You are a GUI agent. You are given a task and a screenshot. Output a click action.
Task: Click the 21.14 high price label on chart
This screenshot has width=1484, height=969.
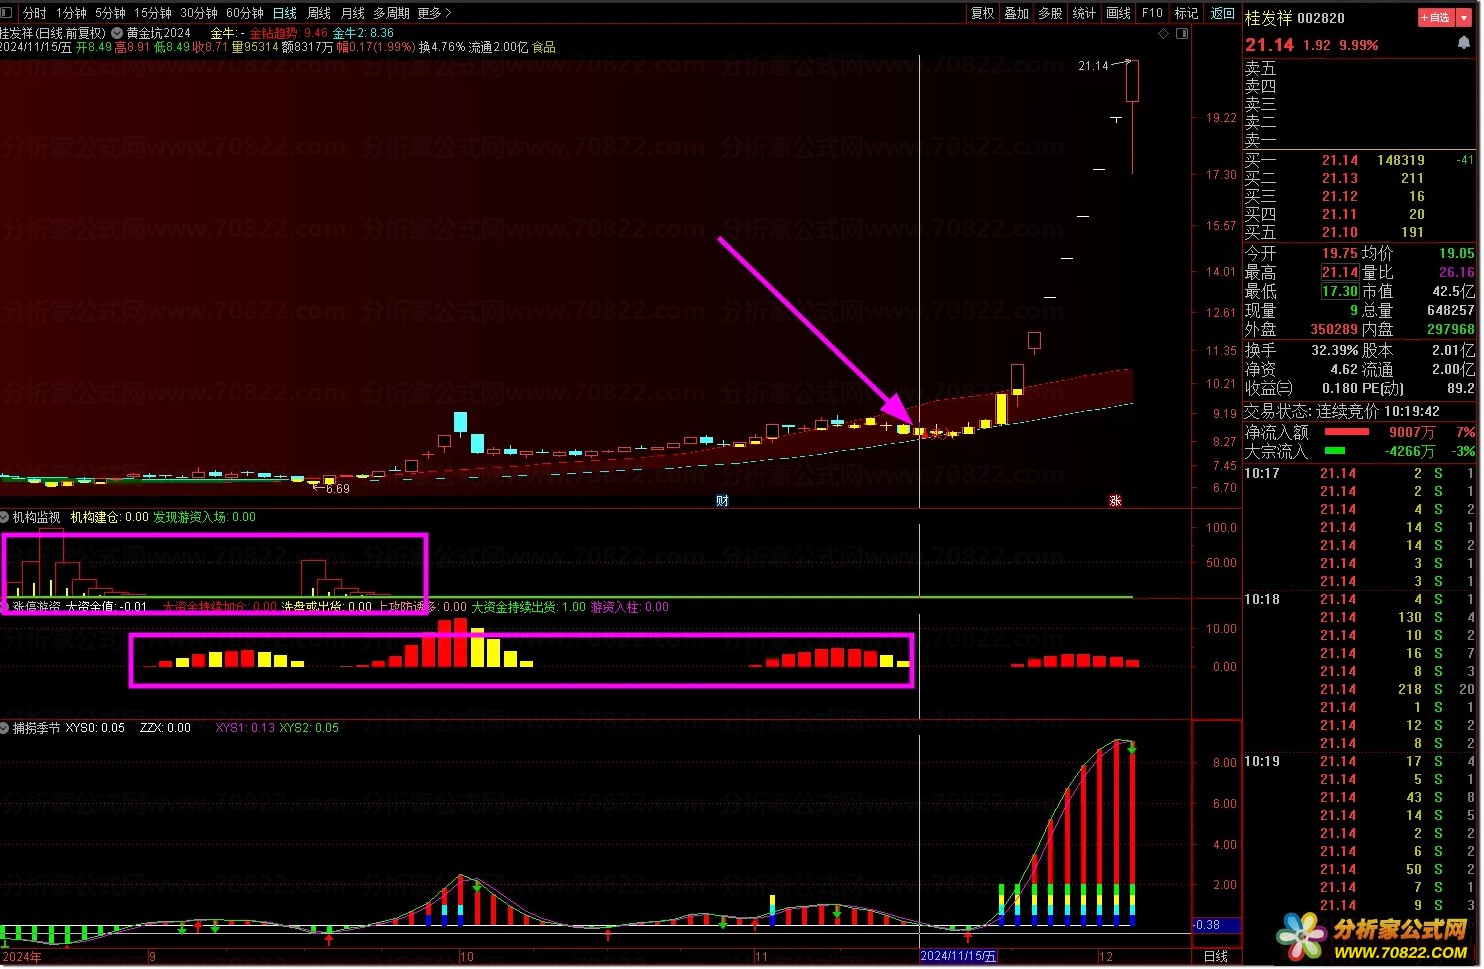tap(1093, 66)
